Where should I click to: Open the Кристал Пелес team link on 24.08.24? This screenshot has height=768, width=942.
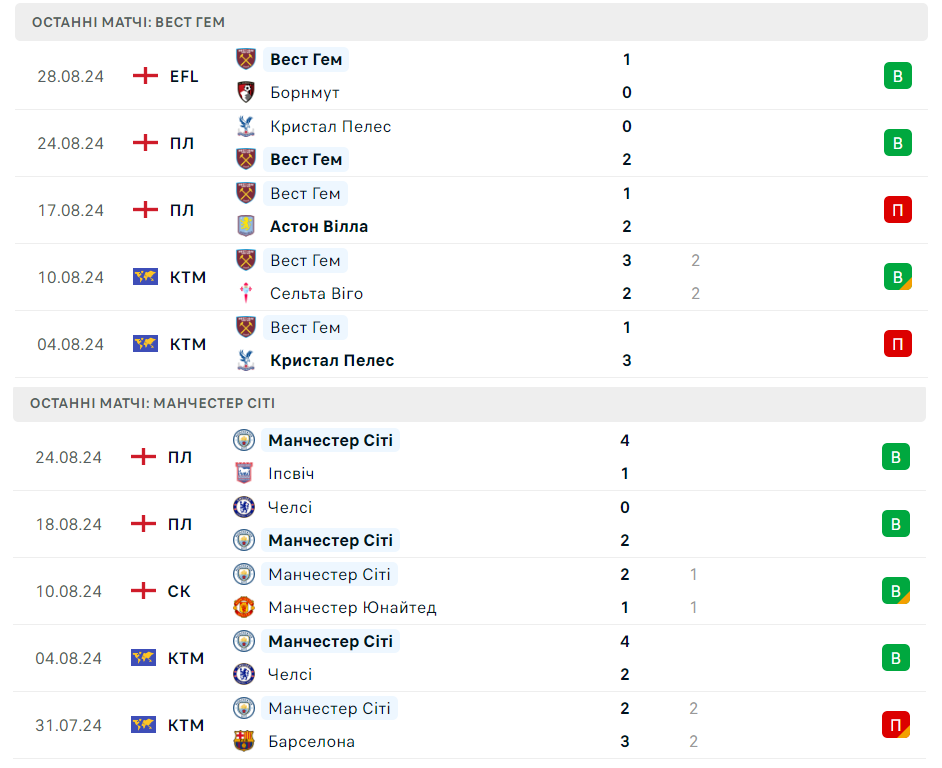click(330, 126)
